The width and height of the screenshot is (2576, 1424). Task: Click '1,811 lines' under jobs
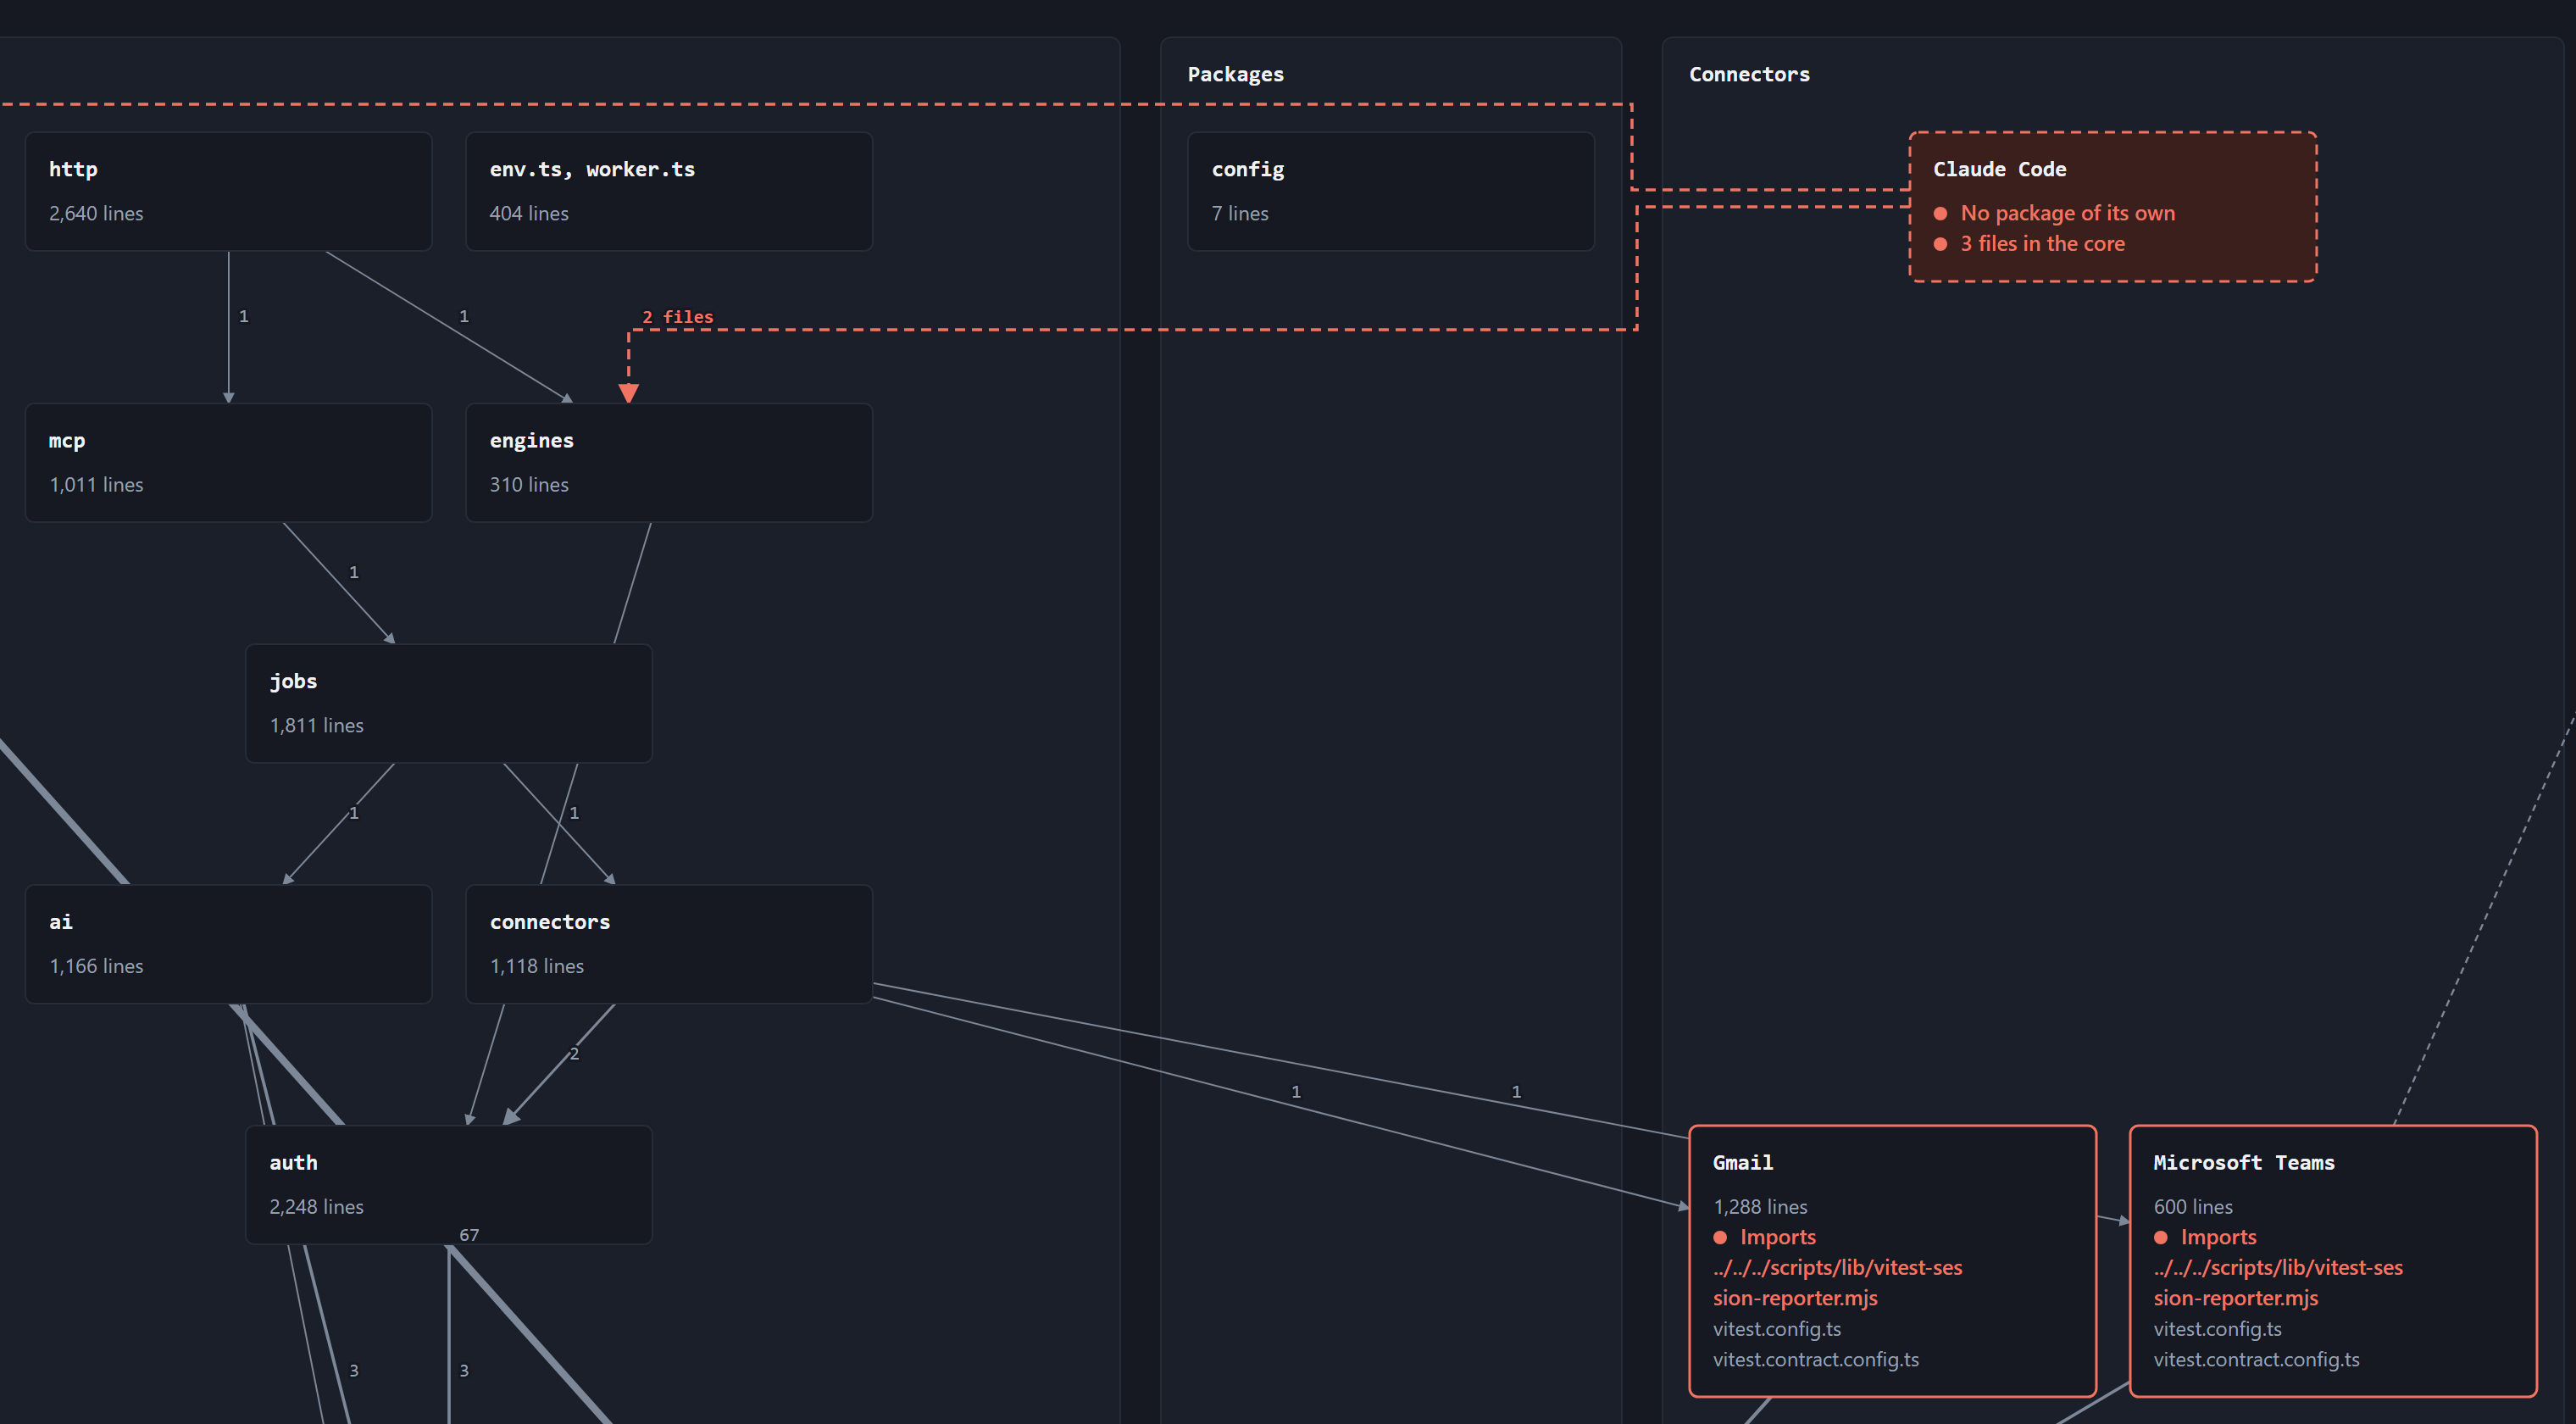pos(316,725)
